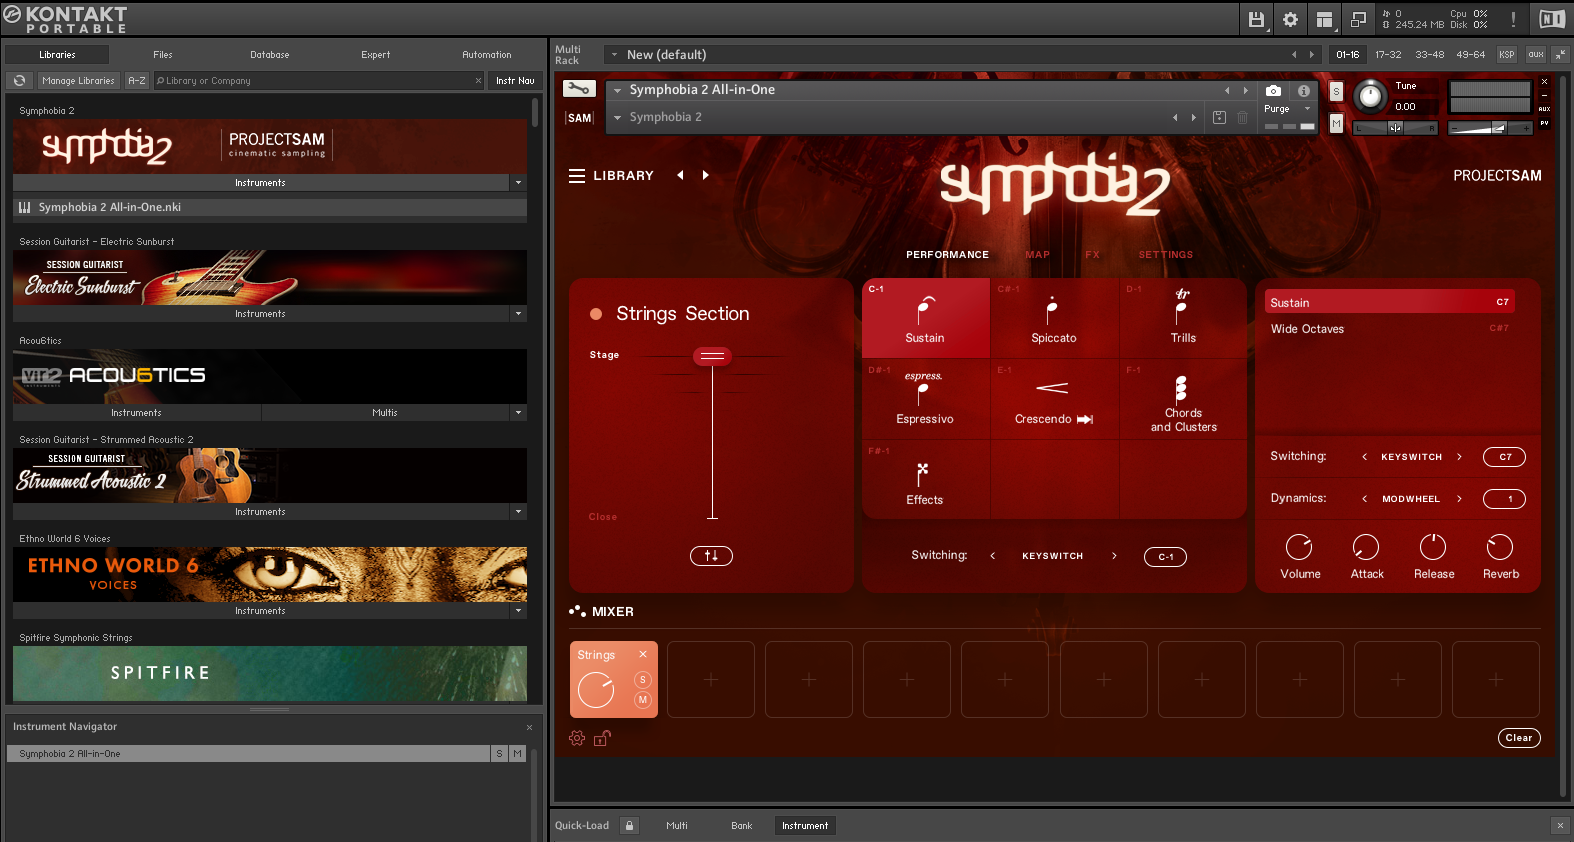Expand Strummed Acoustic 2 Instruments dropdown arrow
1574x842 pixels.
518,512
